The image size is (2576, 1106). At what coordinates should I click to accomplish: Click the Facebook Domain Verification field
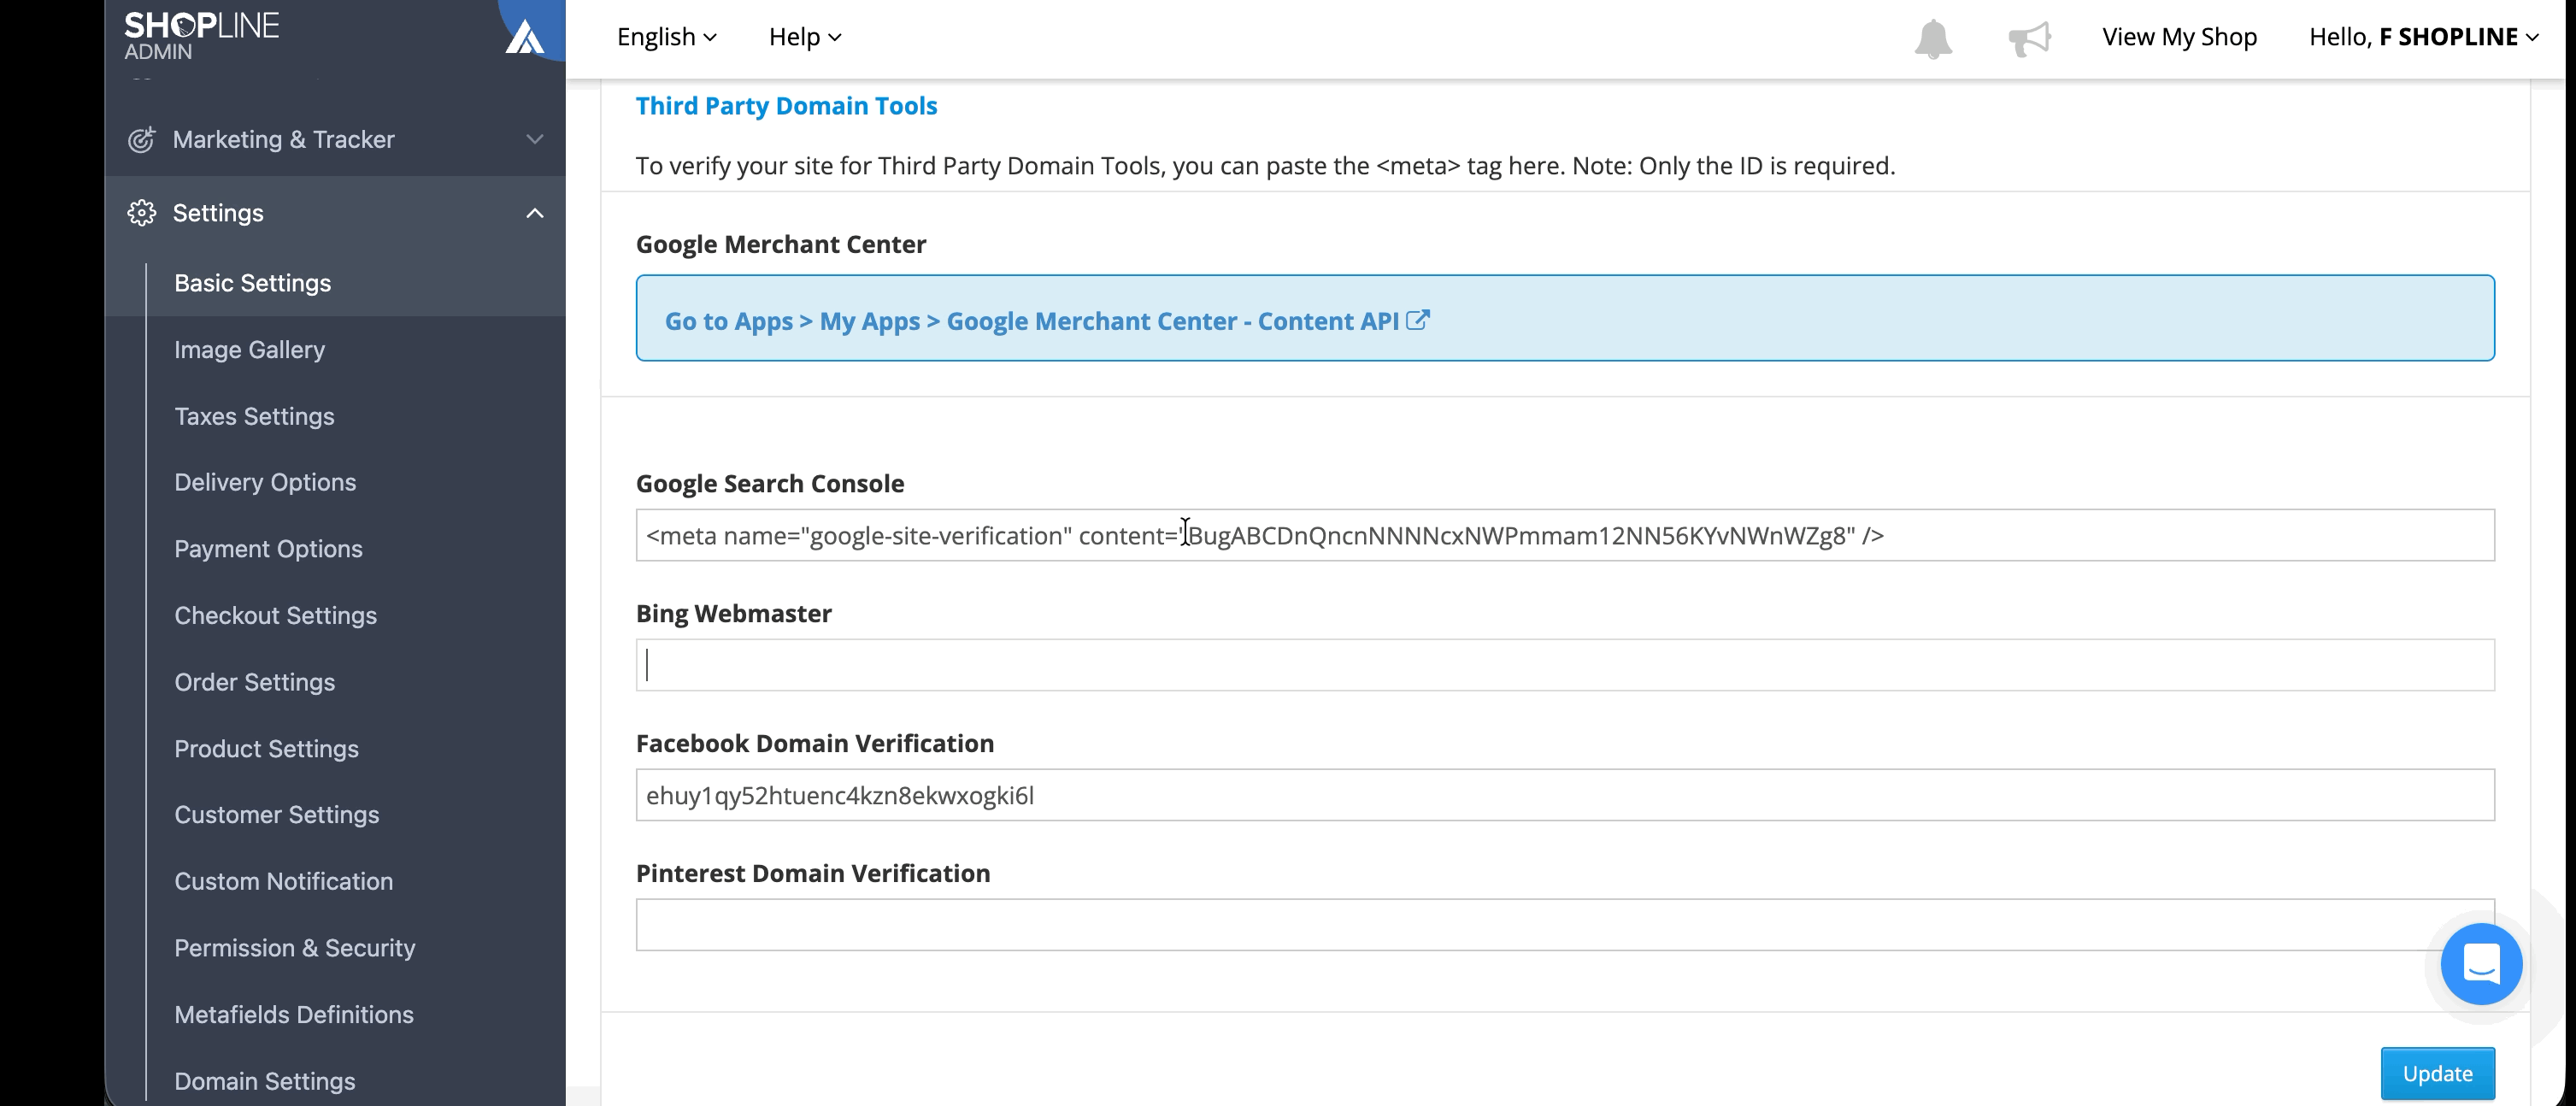pyautogui.click(x=1565, y=795)
